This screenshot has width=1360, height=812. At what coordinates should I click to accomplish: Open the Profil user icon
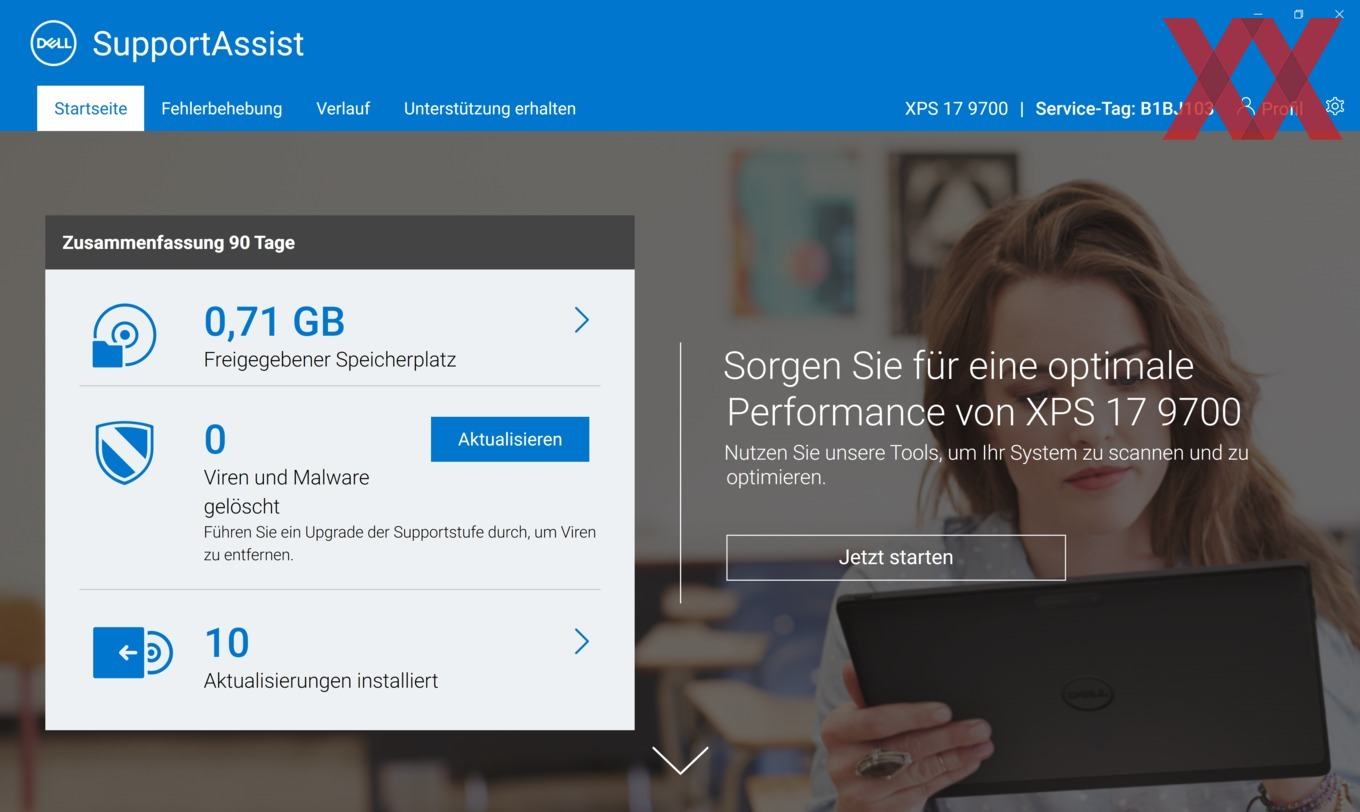coord(1246,106)
